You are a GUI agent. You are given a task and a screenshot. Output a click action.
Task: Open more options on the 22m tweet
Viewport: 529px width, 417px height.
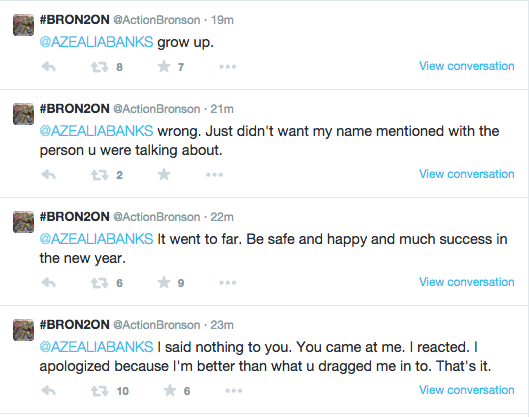coord(227,283)
